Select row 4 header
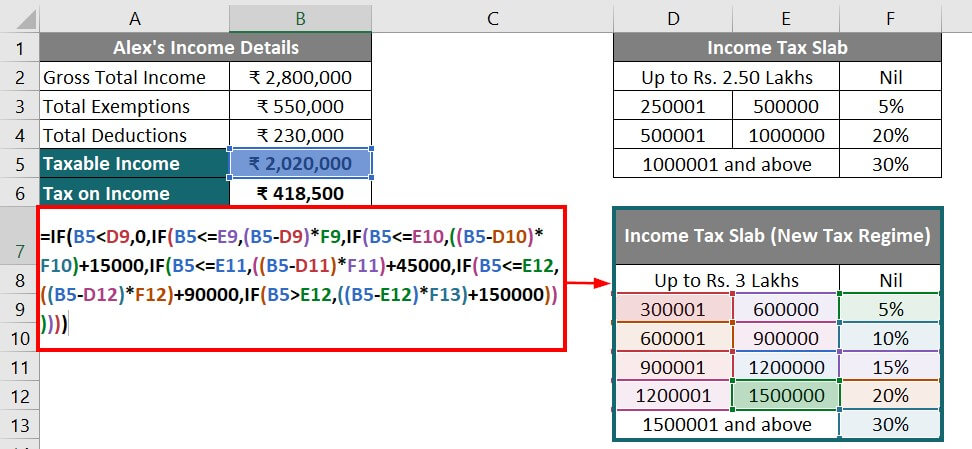The height and width of the screenshot is (449, 972). (20, 135)
